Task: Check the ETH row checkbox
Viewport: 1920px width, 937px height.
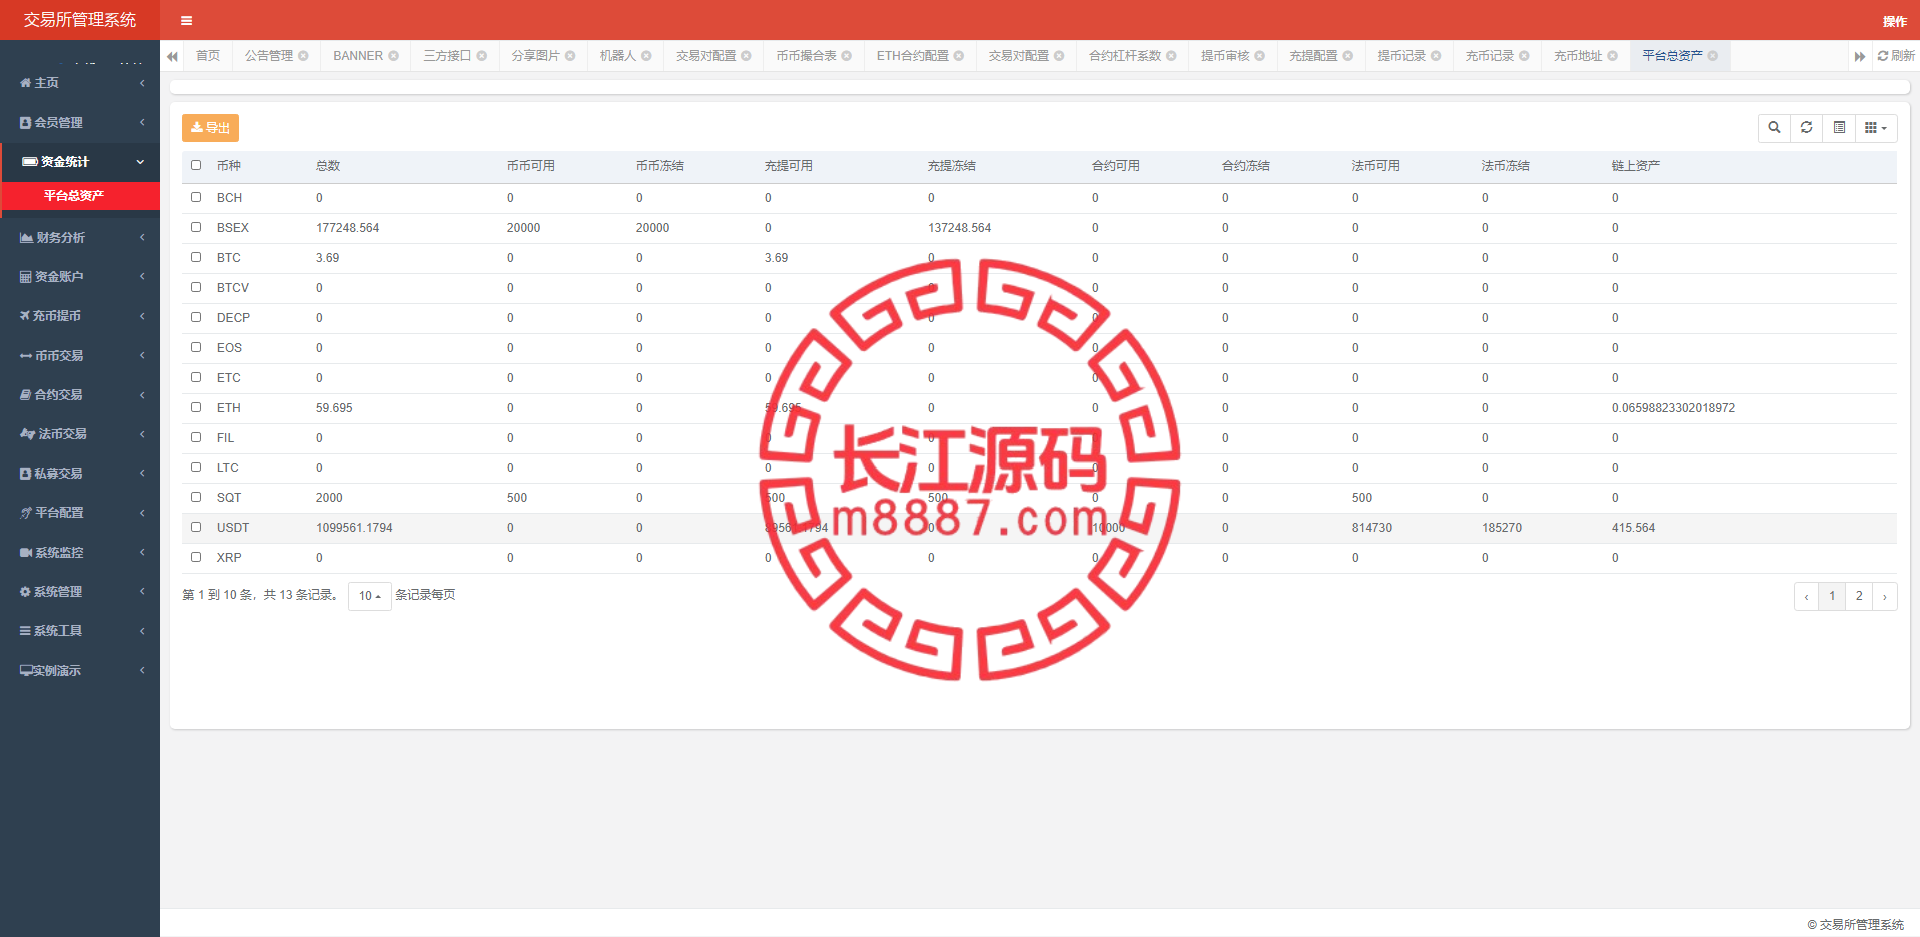Action: tap(196, 407)
